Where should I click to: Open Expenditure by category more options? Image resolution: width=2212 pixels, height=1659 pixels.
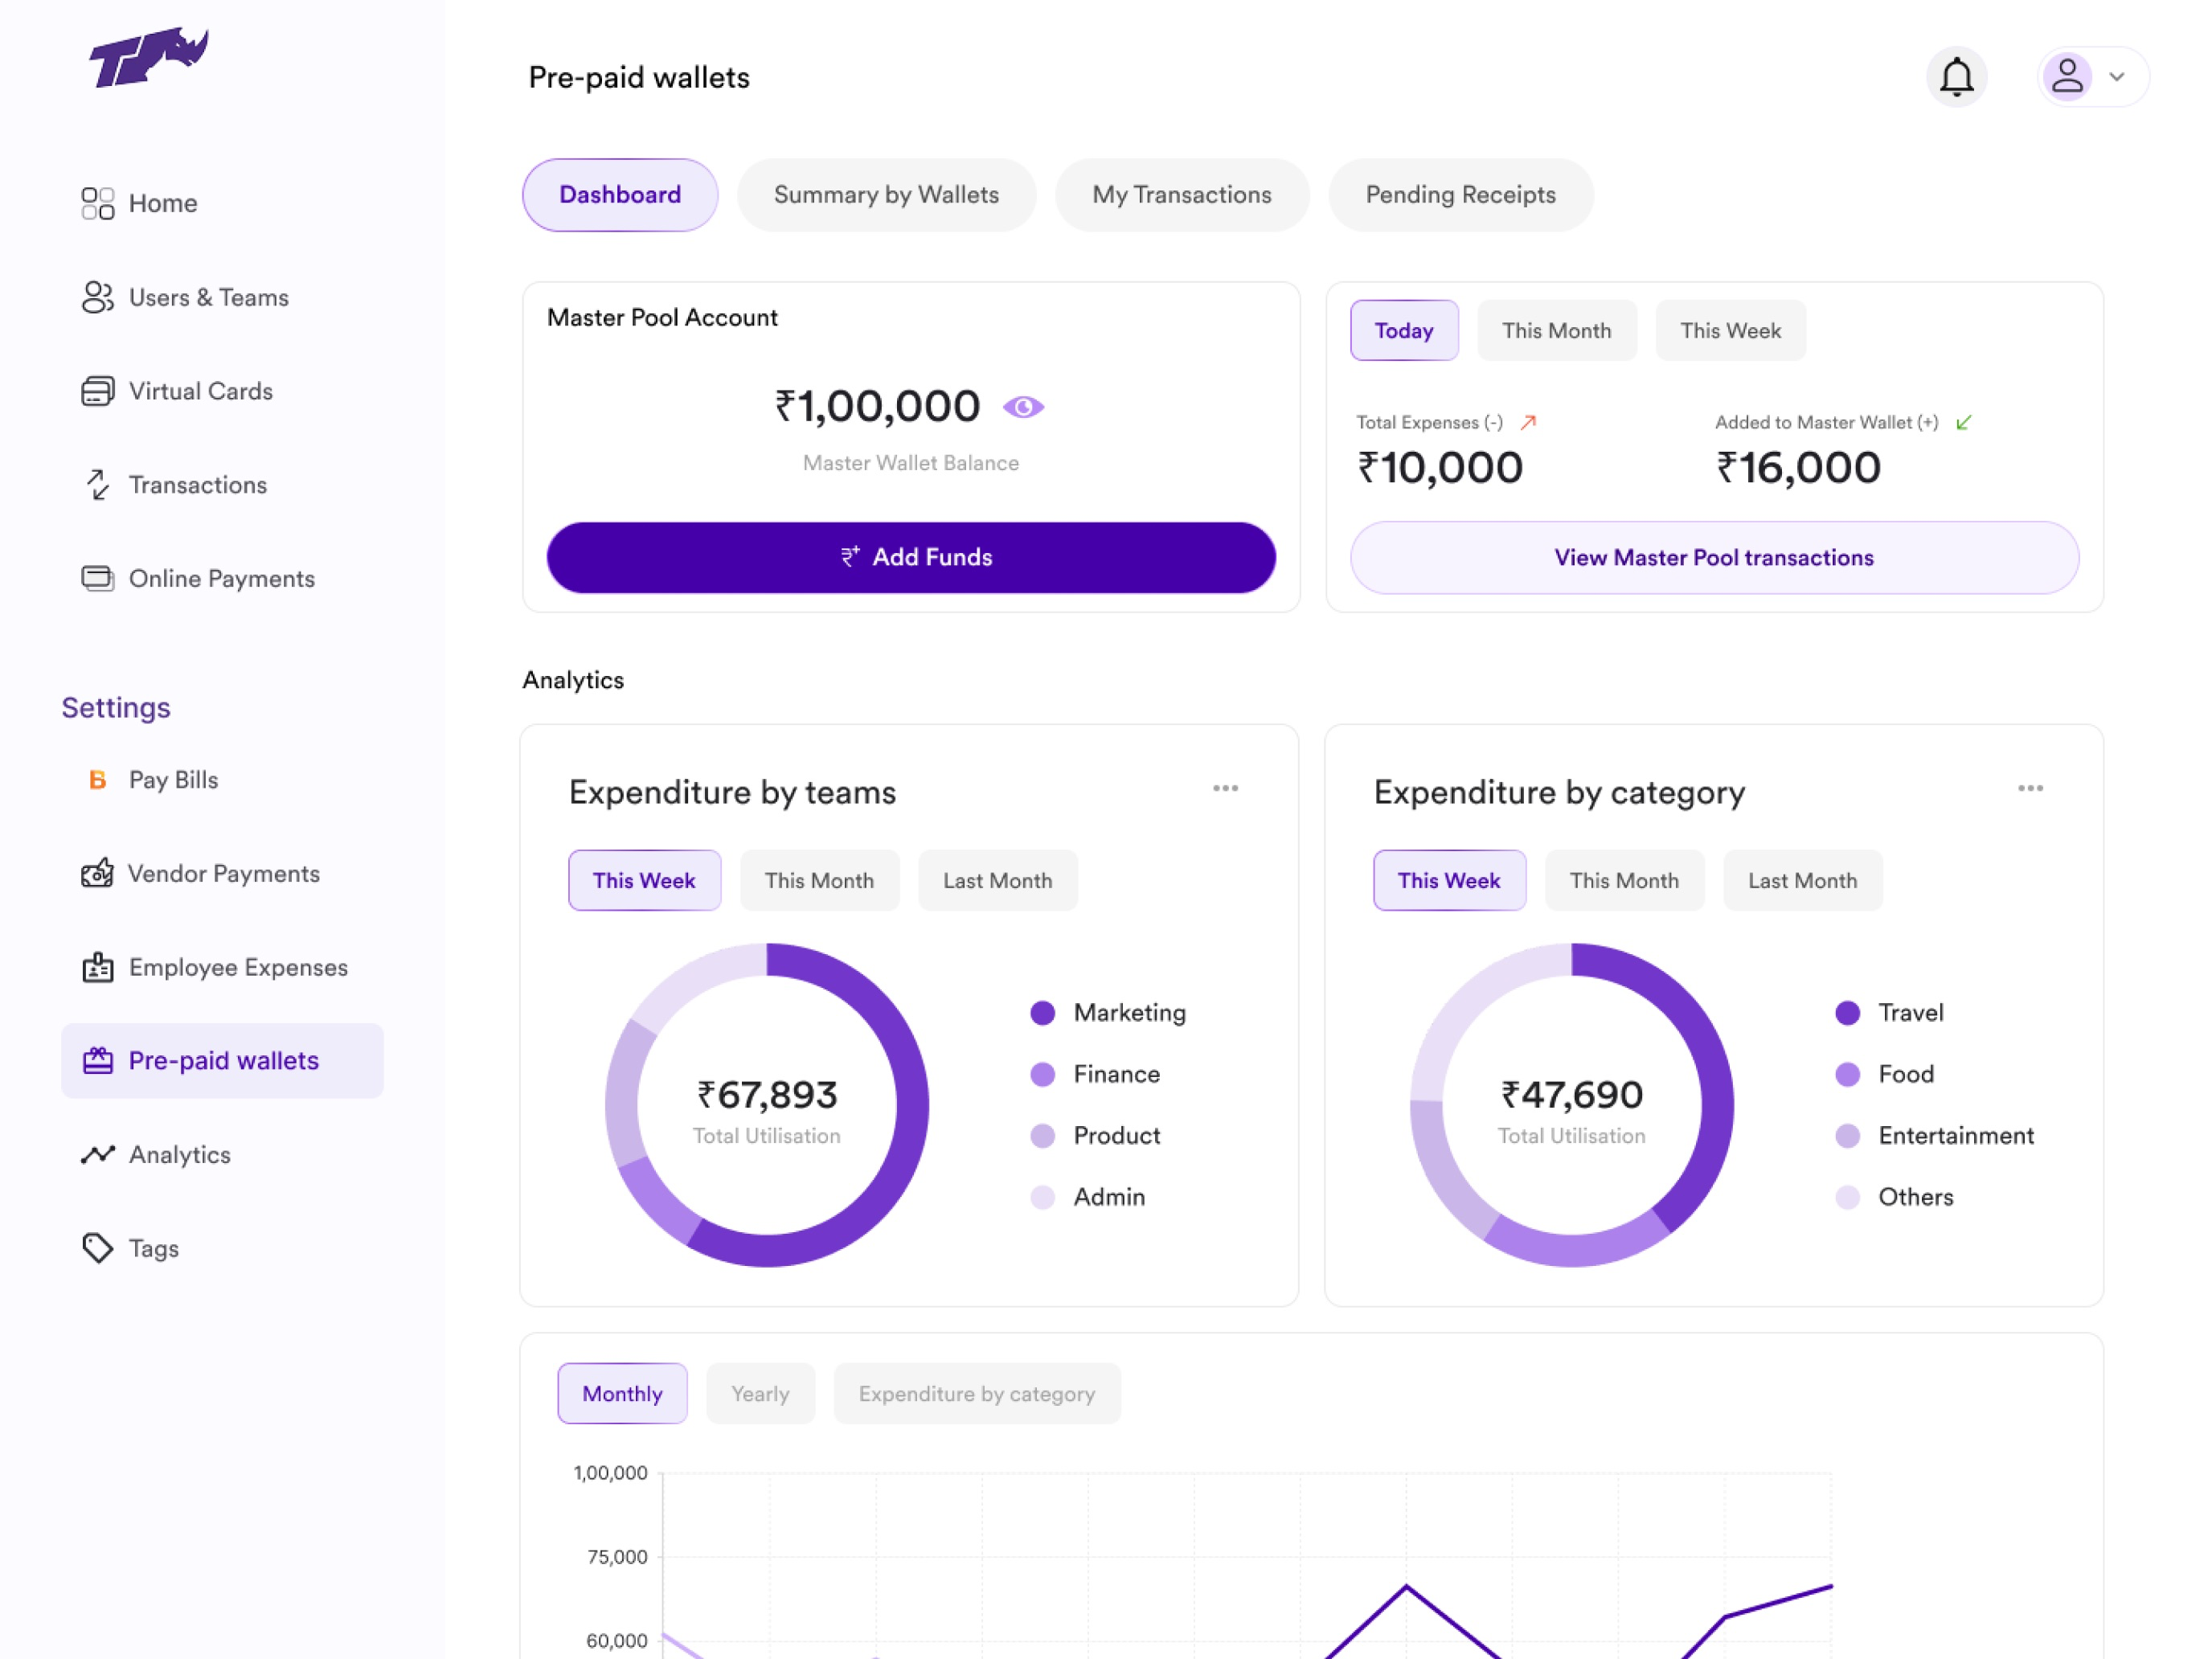point(2030,788)
